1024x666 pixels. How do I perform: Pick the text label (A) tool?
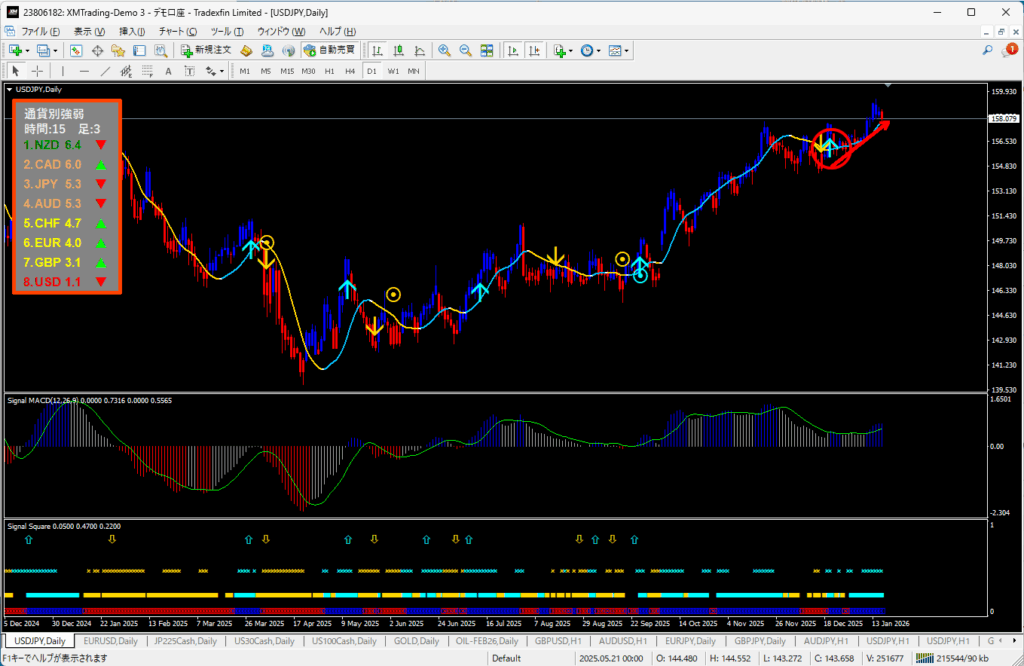(x=168, y=71)
